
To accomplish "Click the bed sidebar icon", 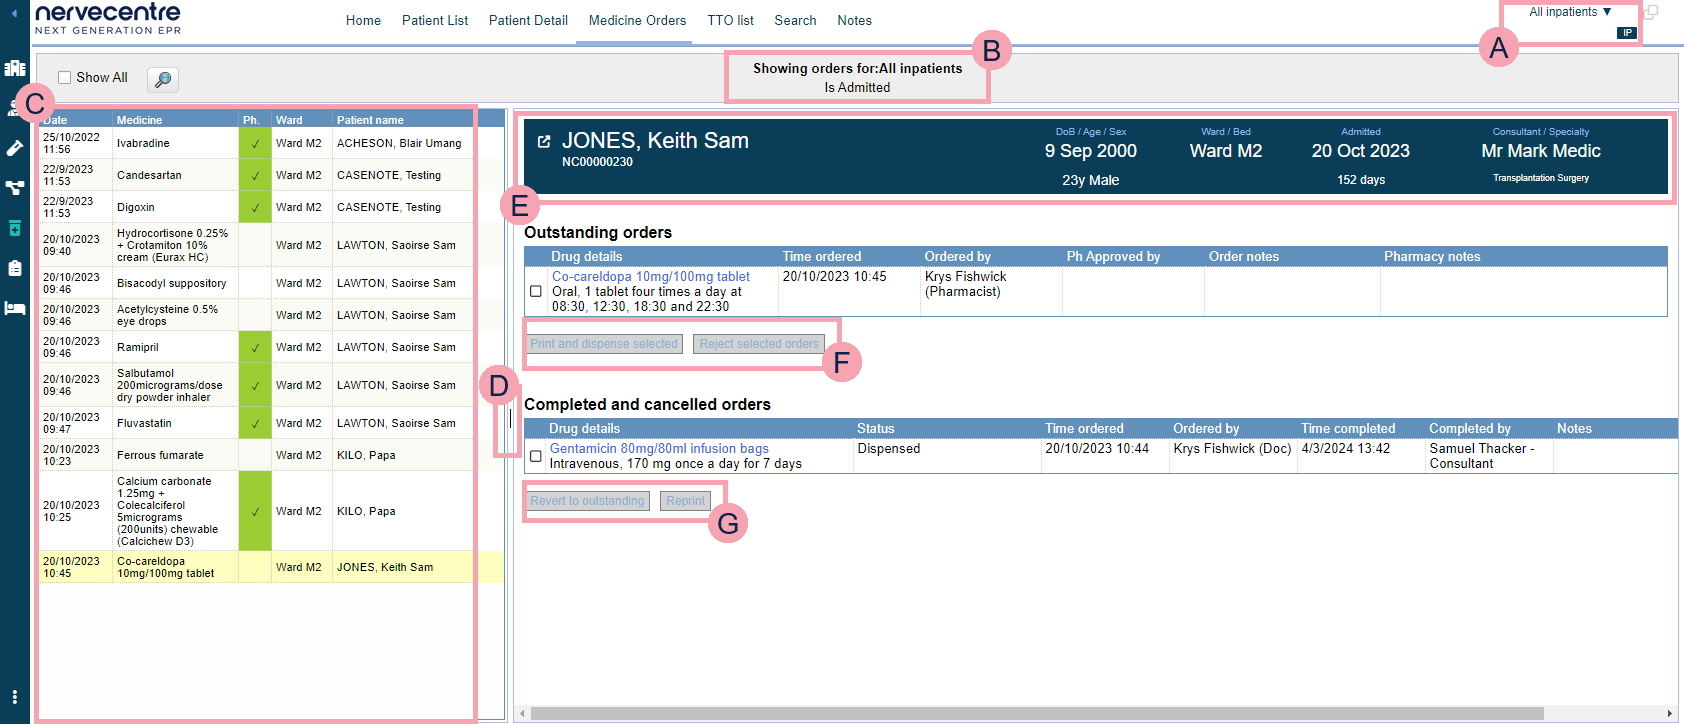I will [x=14, y=308].
